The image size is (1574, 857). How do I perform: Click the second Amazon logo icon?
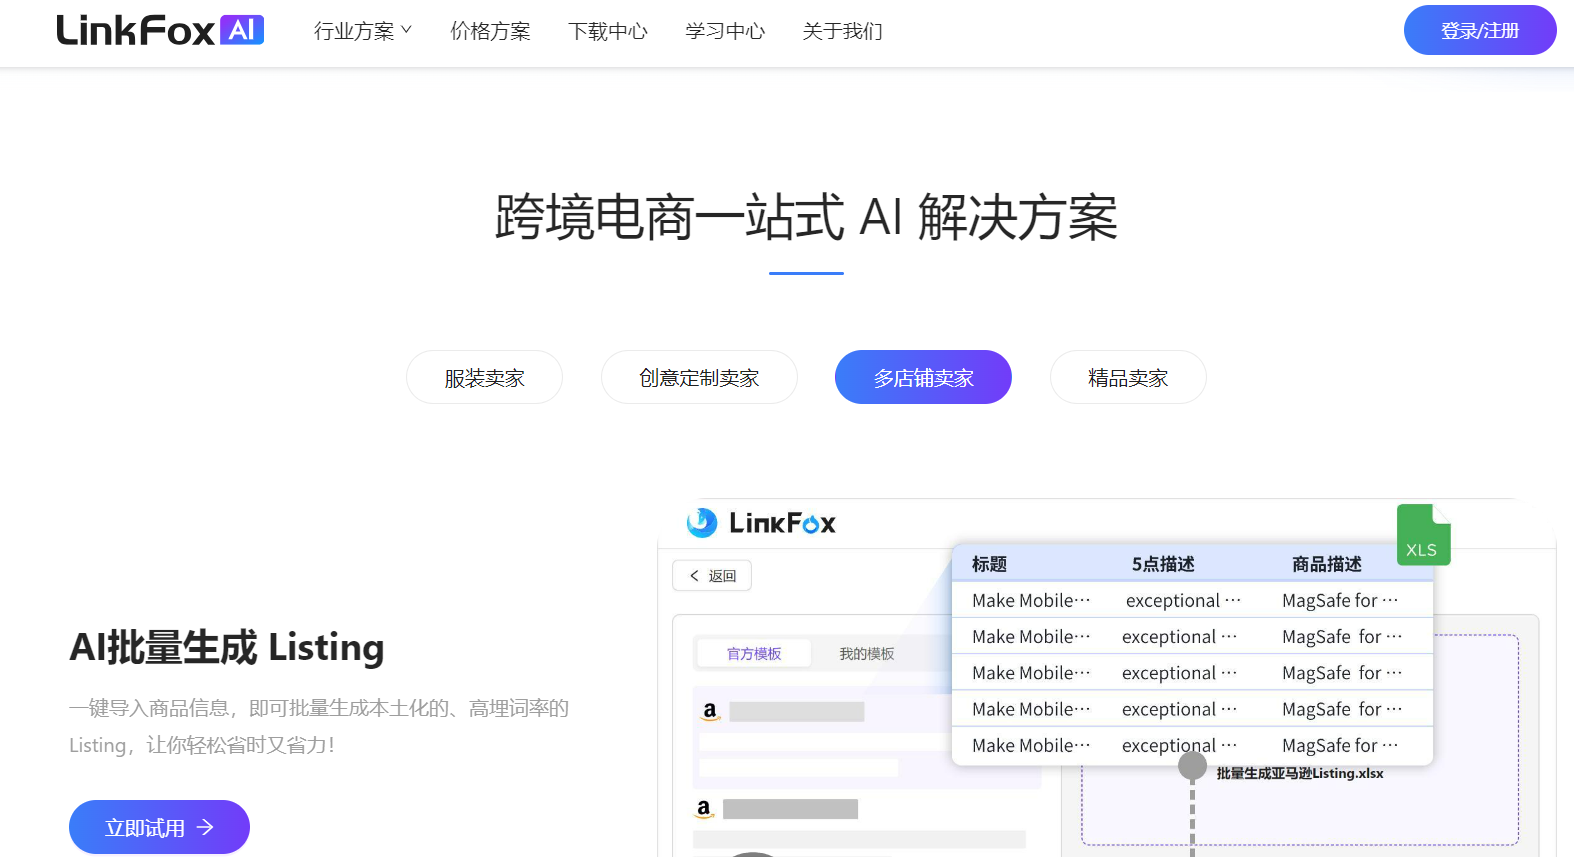704,809
